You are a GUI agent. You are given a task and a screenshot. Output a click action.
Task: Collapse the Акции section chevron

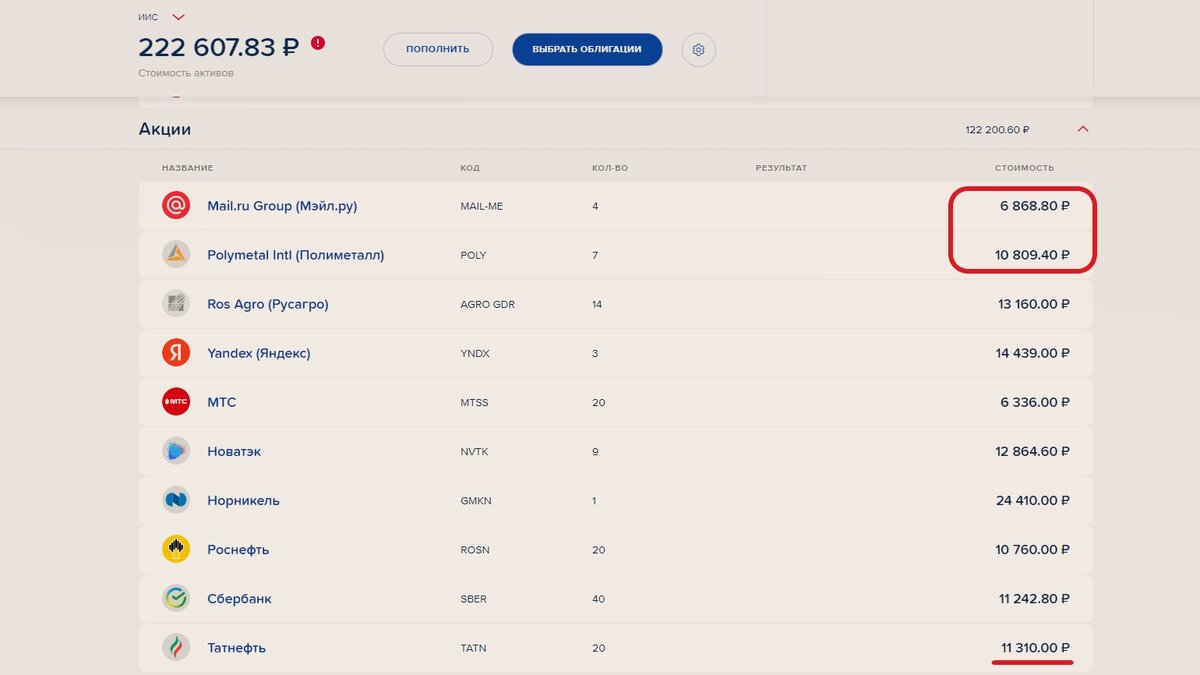click(1083, 129)
